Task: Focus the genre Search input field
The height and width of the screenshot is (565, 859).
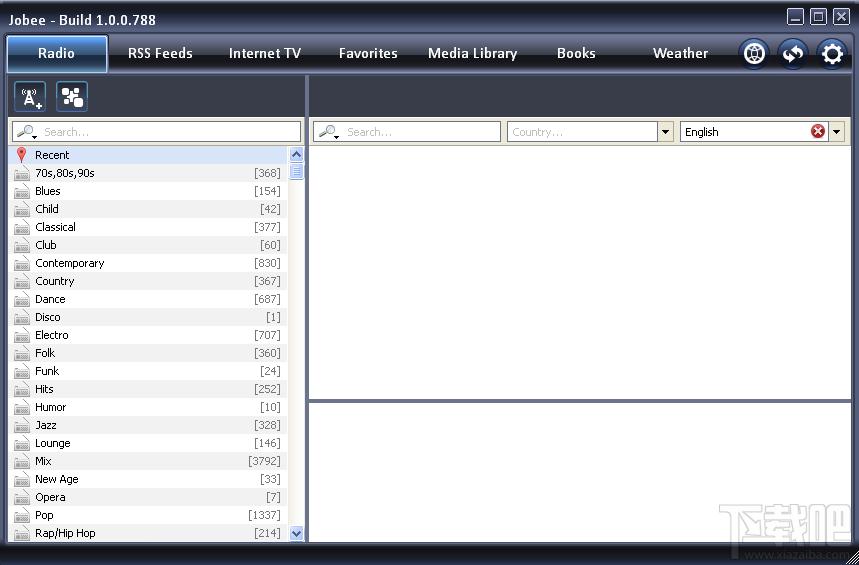Action: [x=157, y=132]
